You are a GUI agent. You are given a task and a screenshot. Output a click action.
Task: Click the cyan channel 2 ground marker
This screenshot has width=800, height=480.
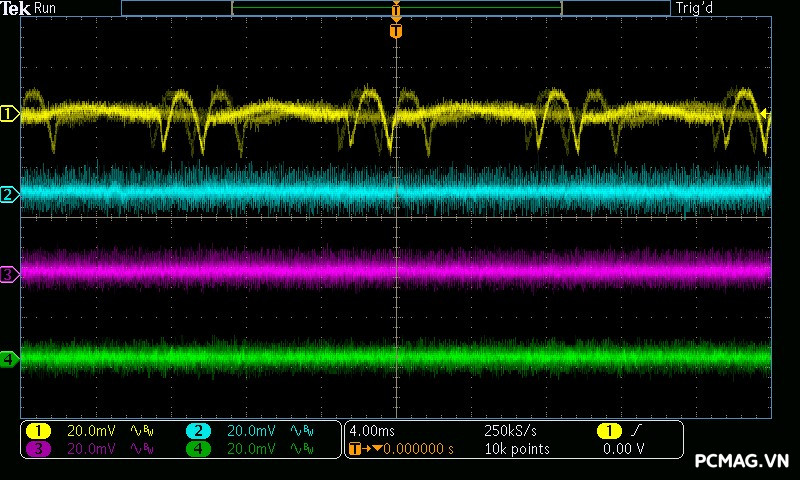point(9,194)
